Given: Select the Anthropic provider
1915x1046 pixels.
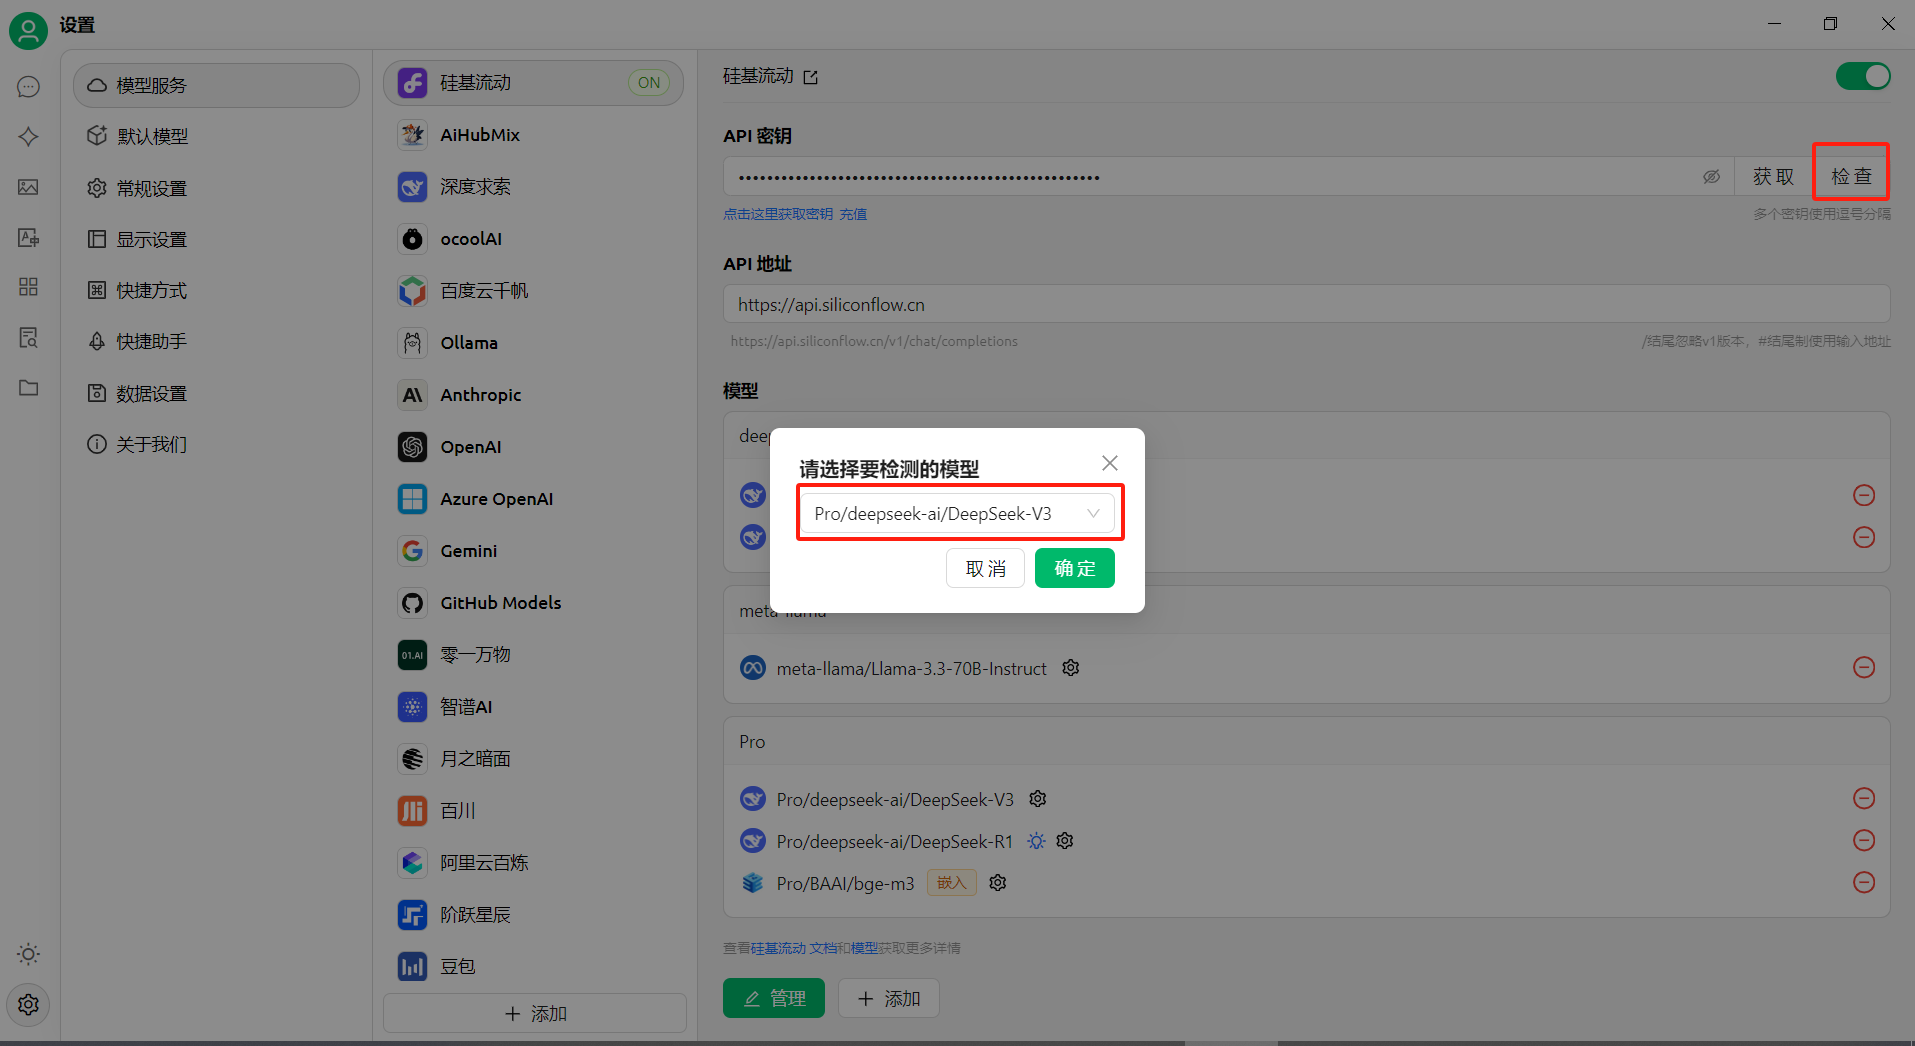Looking at the screenshot, I should [534, 395].
